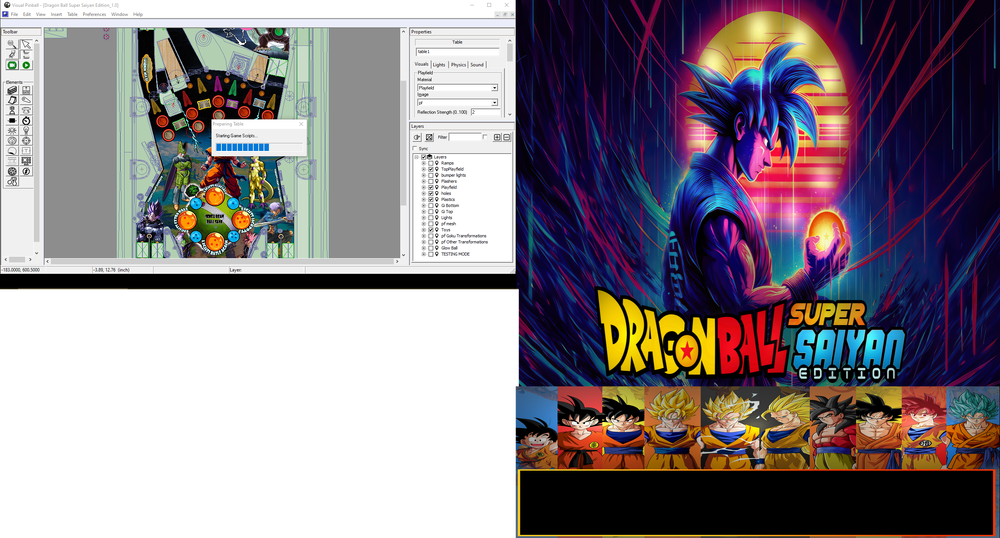Enable the Sync checkbox
The width and height of the screenshot is (1000, 538).
point(415,149)
